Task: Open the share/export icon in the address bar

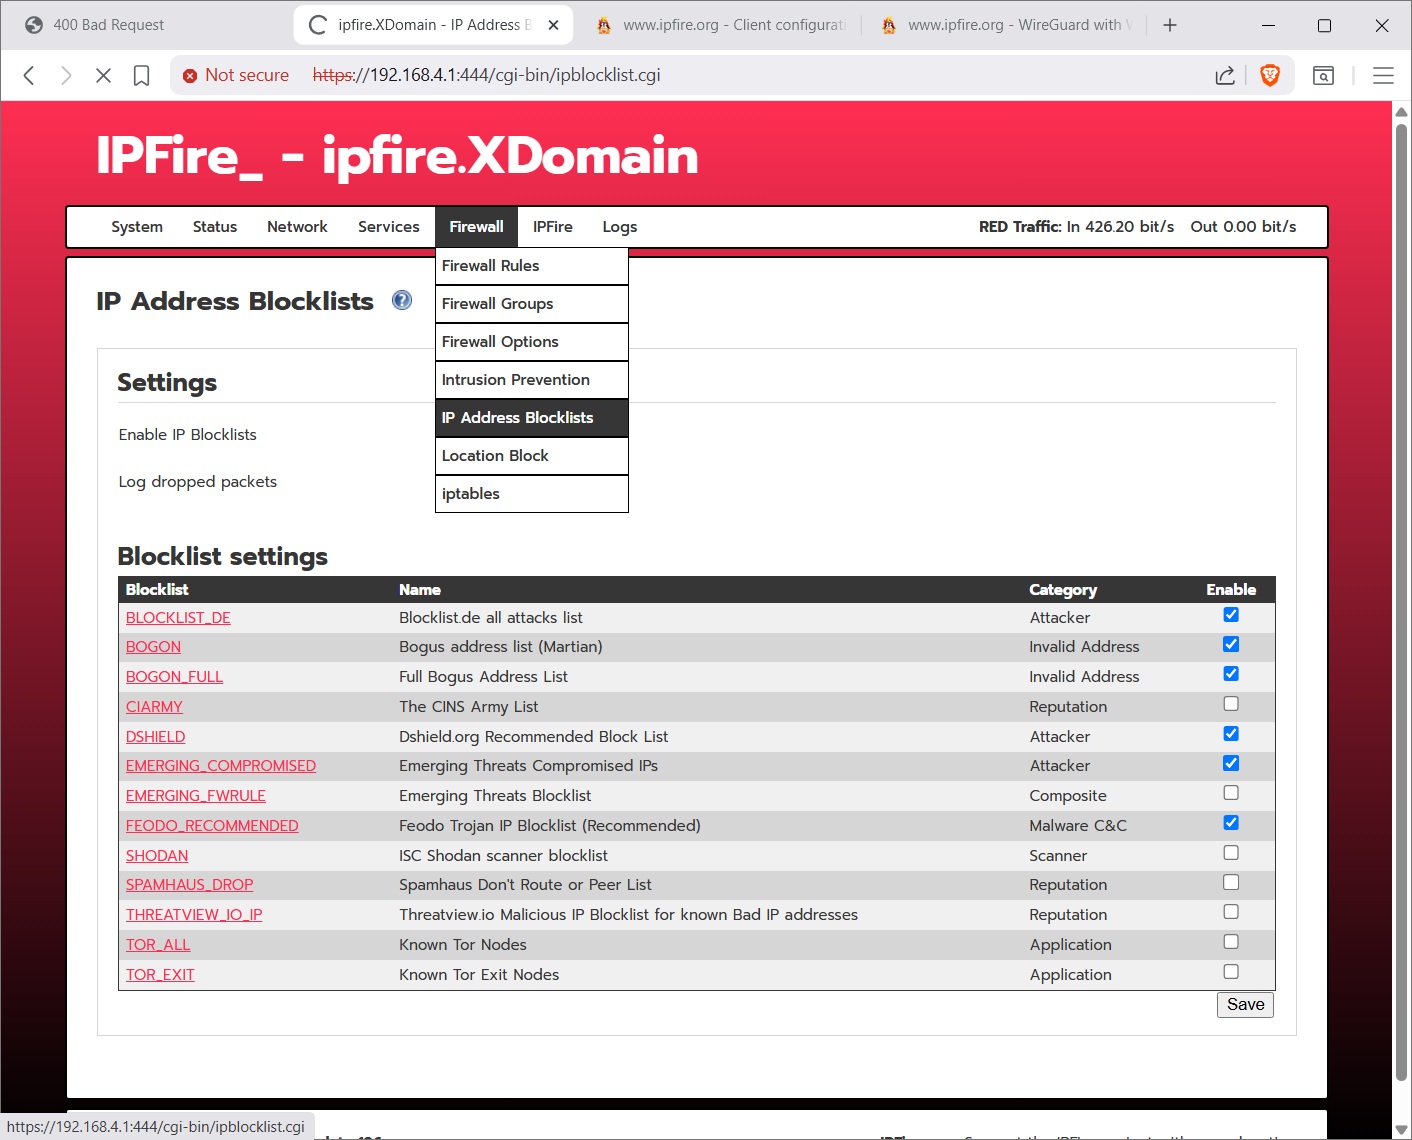Action: pyautogui.click(x=1224, y=75)
